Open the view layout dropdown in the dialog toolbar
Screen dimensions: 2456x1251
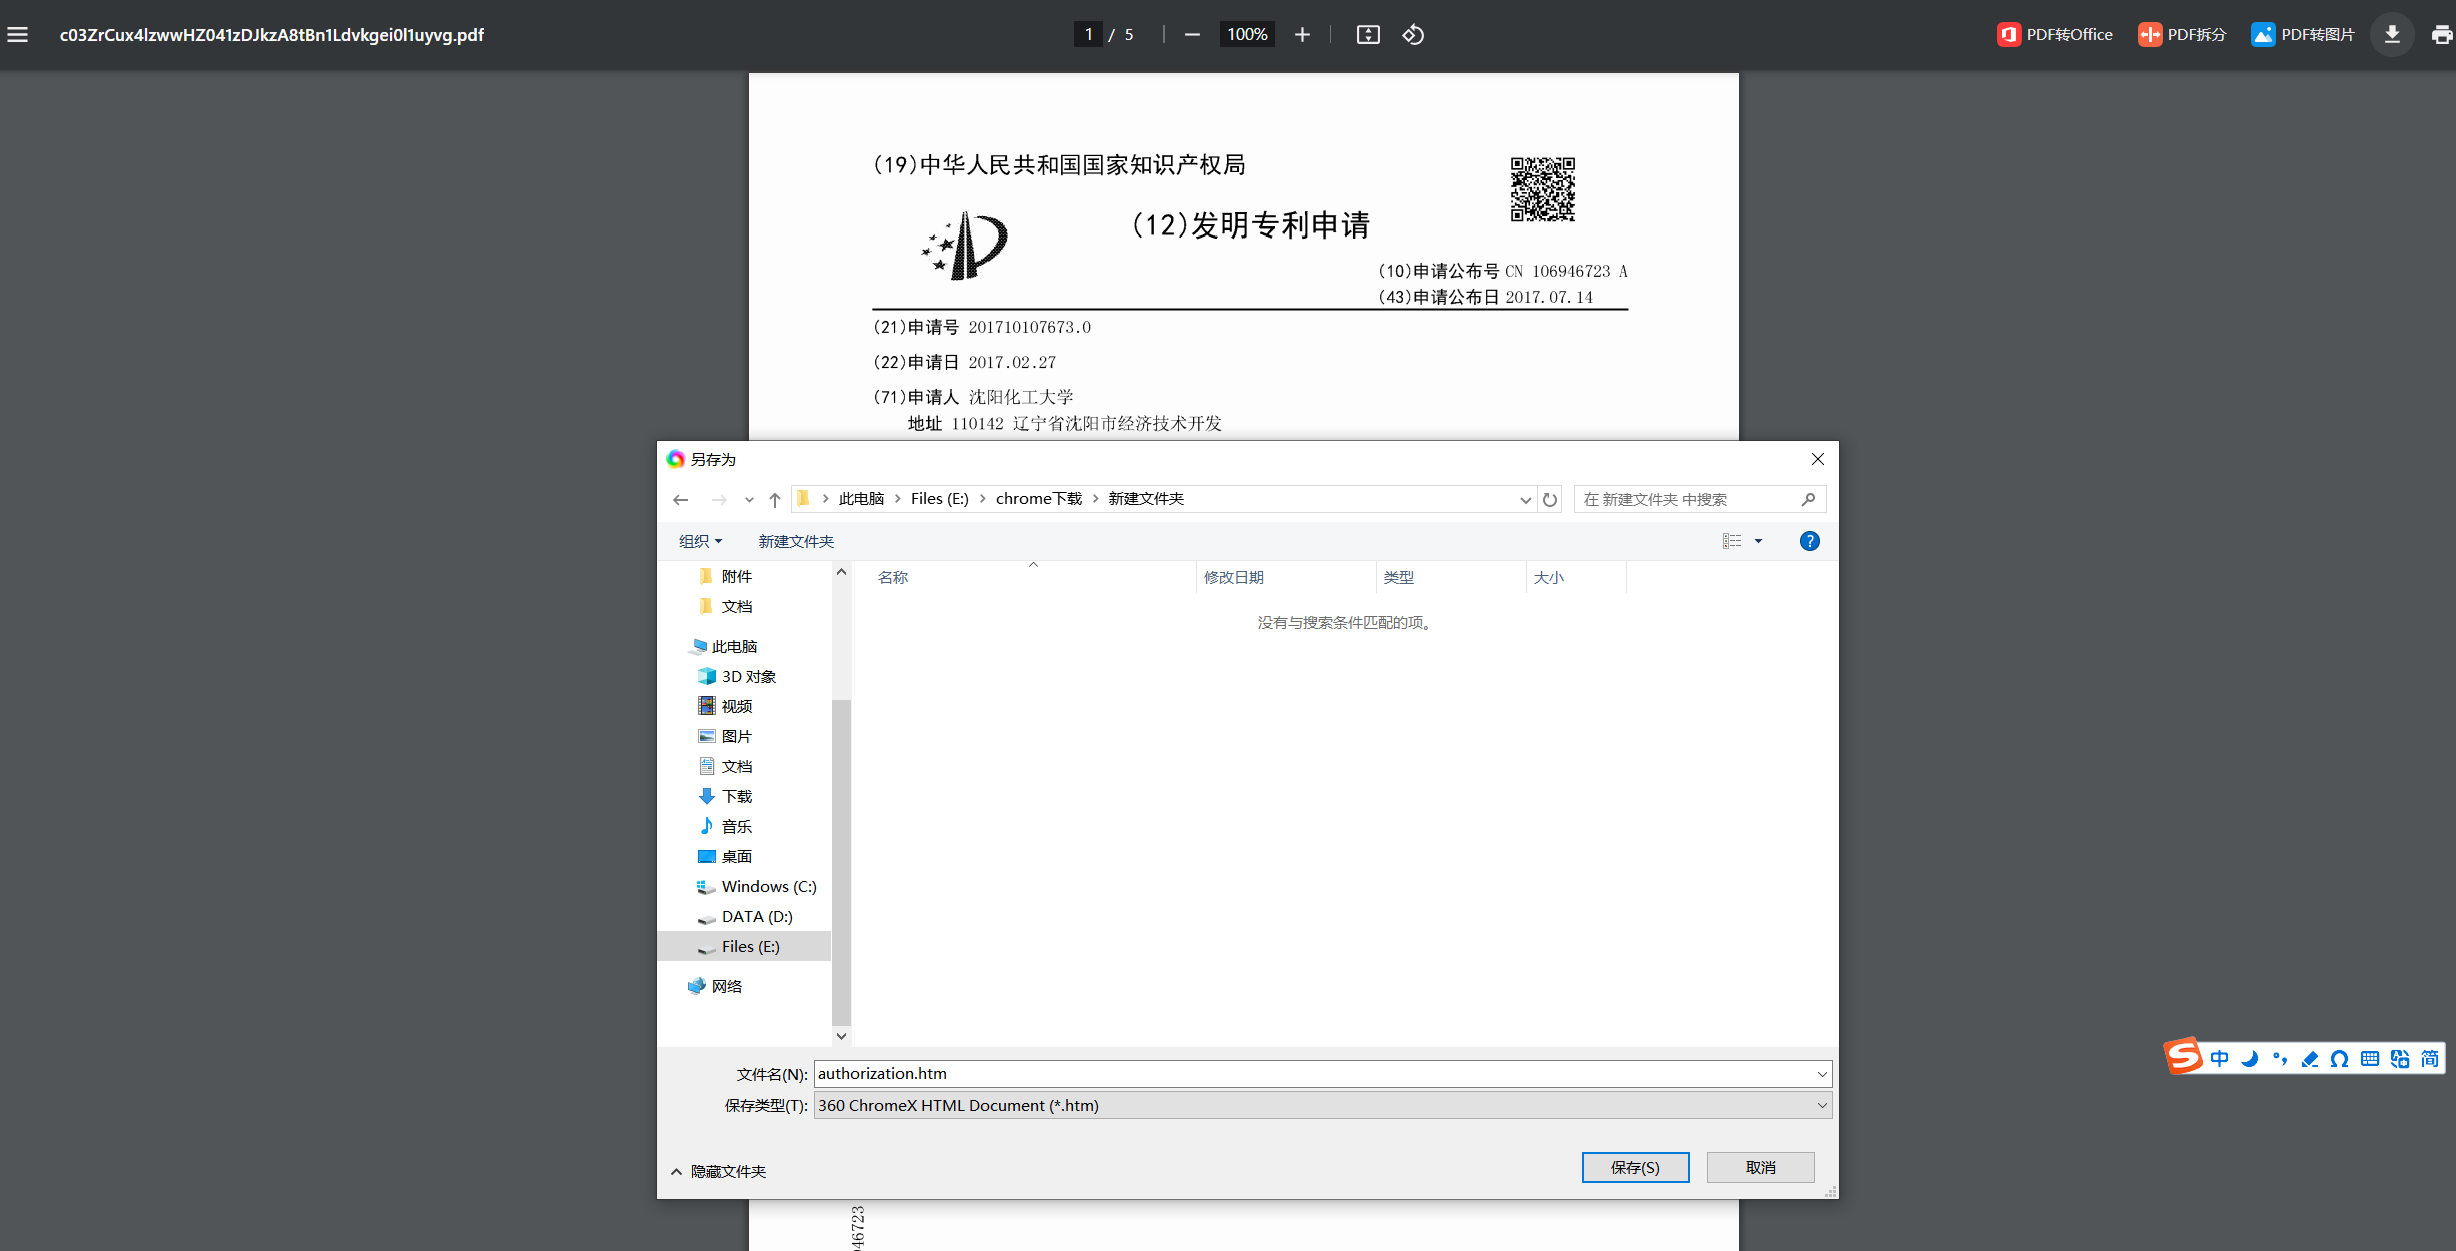[x=1757, y=541]
